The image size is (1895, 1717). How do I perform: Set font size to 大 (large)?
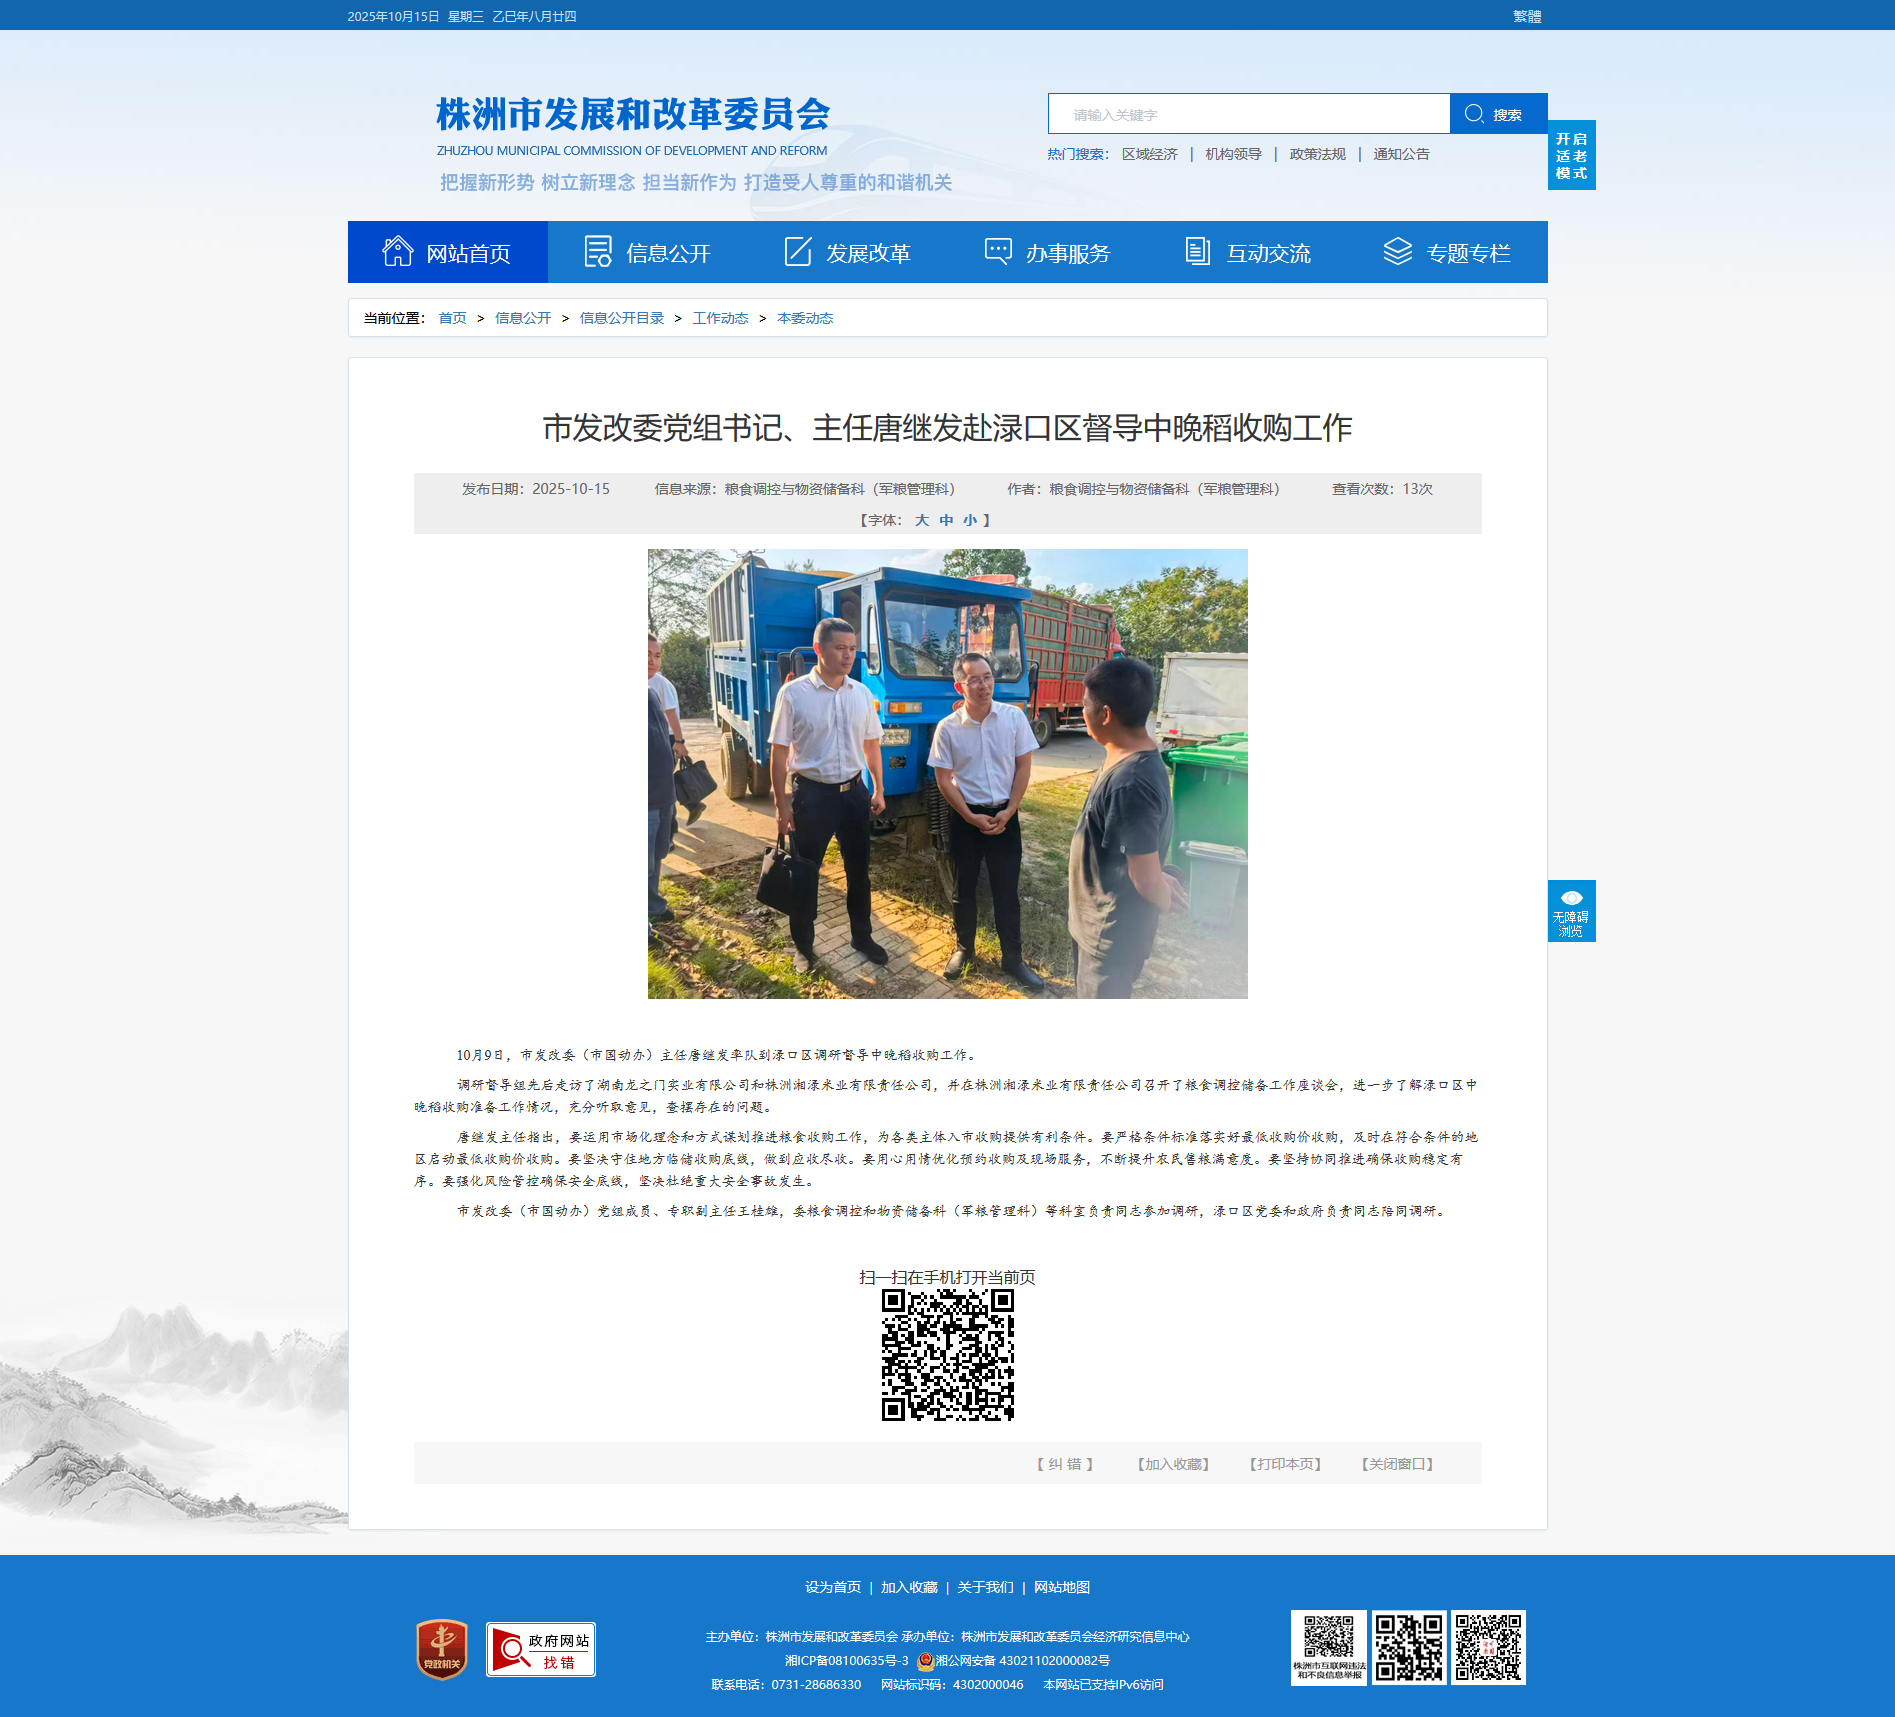pos(922,520)
